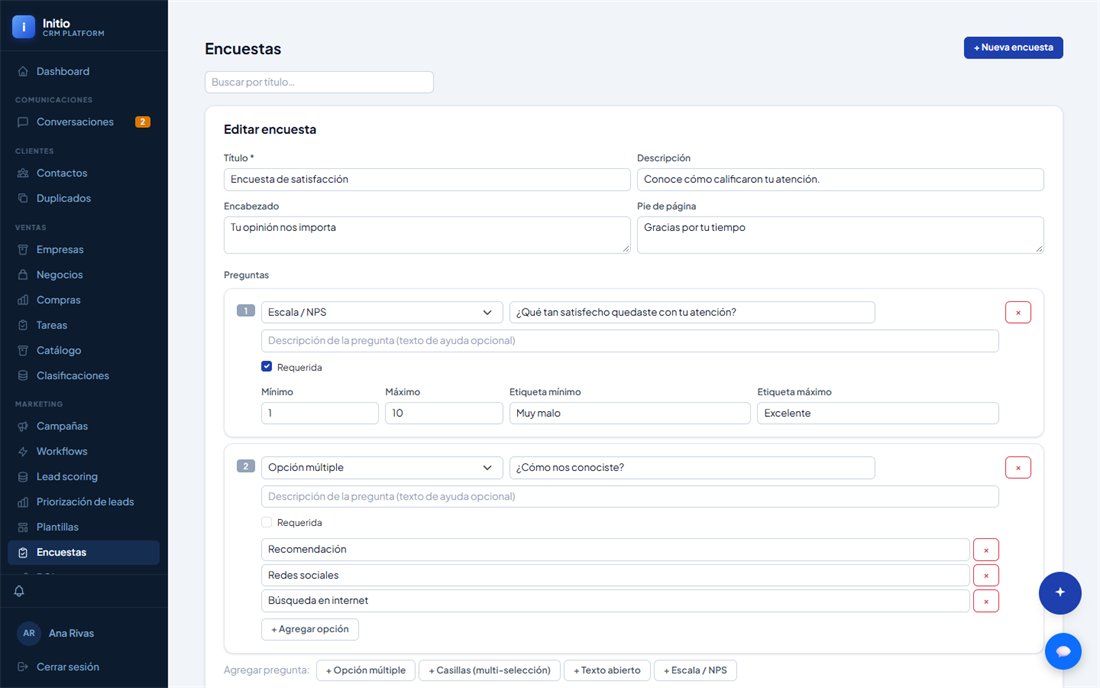This screenshot has width=1100, height=688.
Task: Click the Pie de página textarea
Action: click(840, 235)
